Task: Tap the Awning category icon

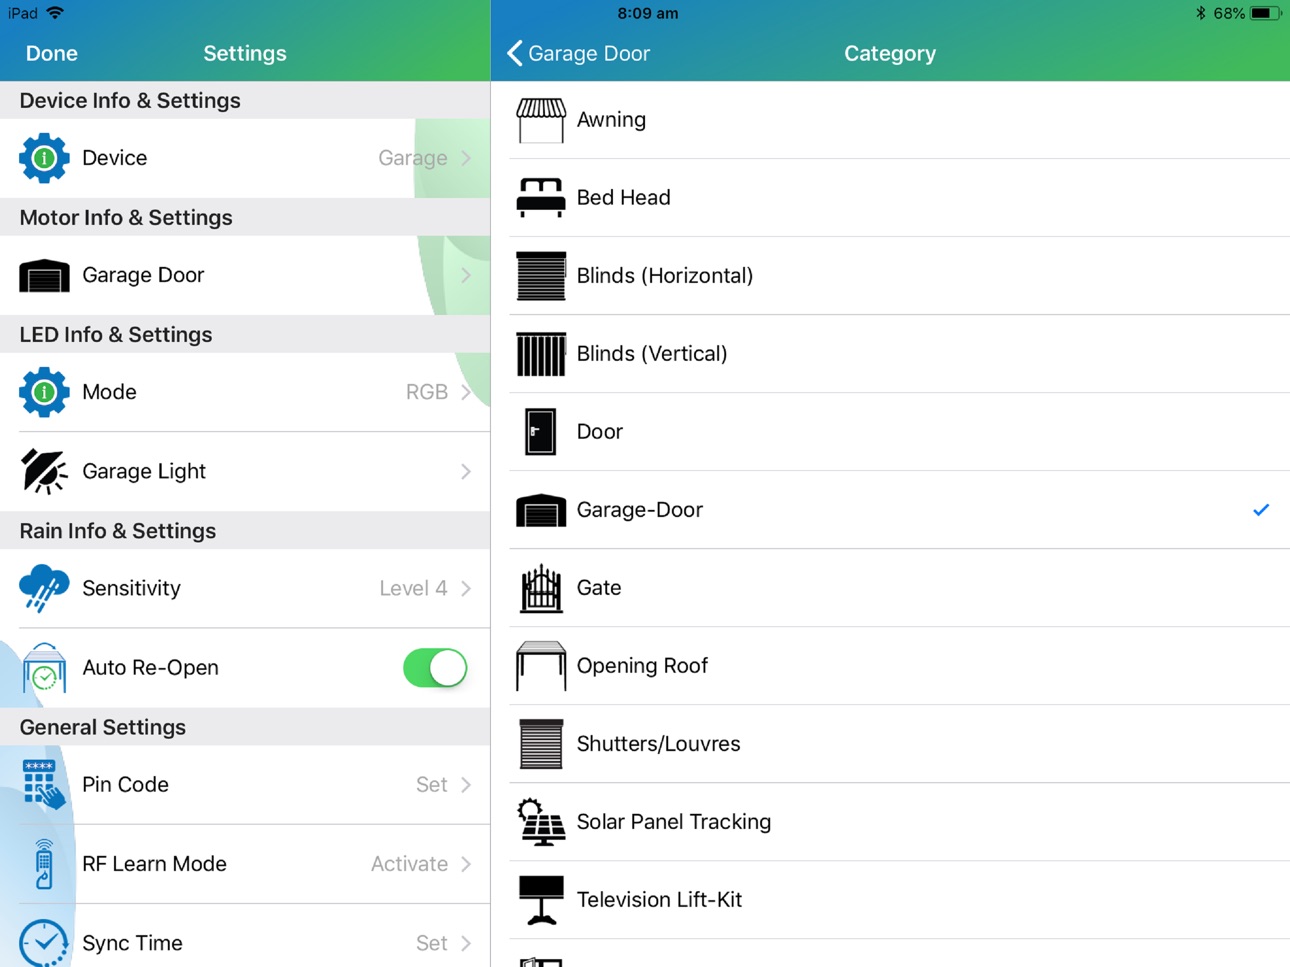Action: tap(541, 120)
